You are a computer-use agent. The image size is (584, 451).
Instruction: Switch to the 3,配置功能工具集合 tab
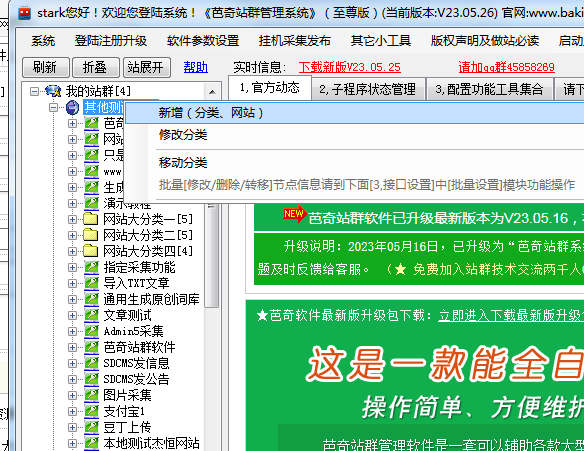tap(489, 89)
